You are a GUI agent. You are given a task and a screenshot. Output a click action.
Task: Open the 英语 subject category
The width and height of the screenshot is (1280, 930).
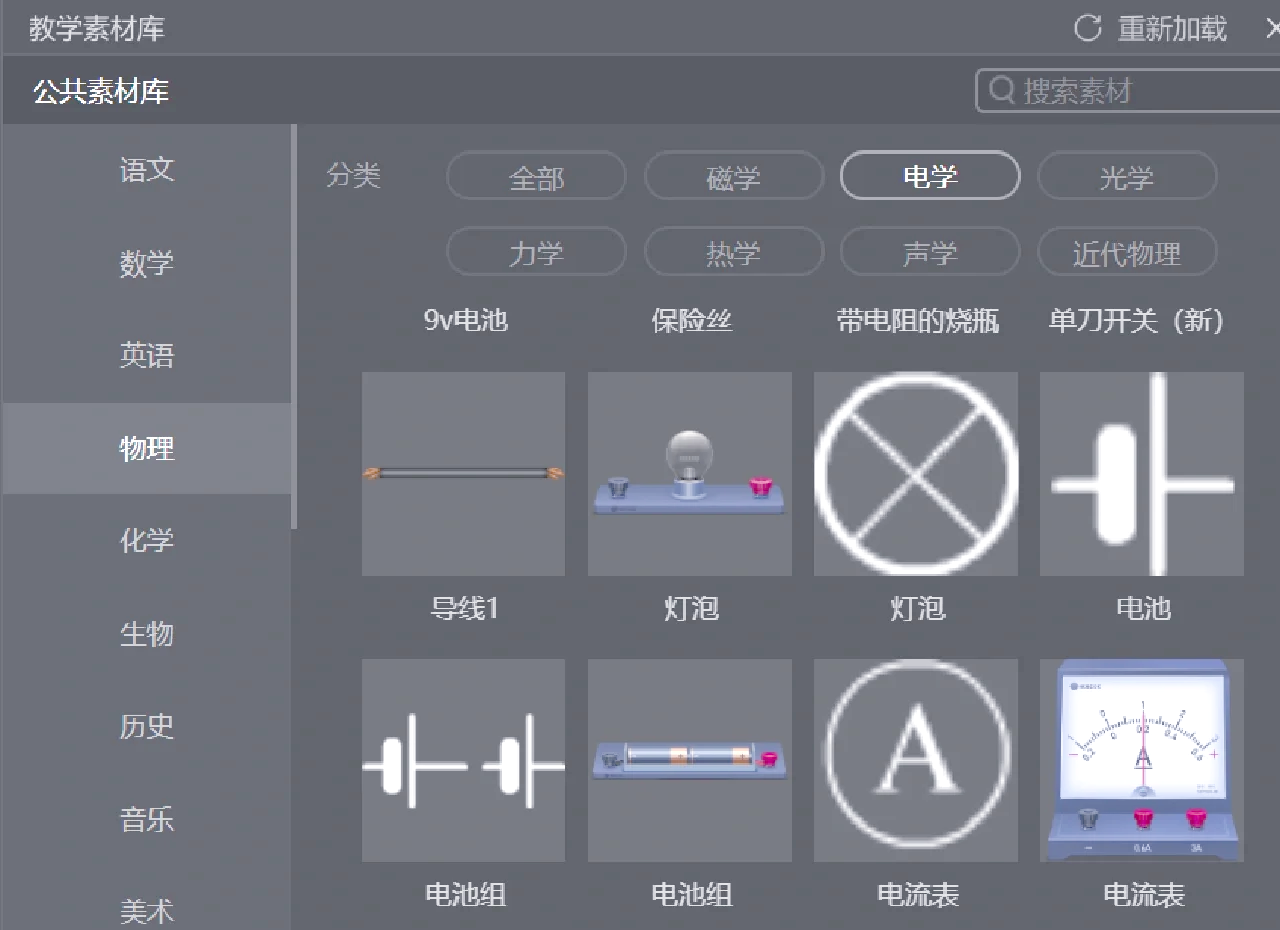147,355
